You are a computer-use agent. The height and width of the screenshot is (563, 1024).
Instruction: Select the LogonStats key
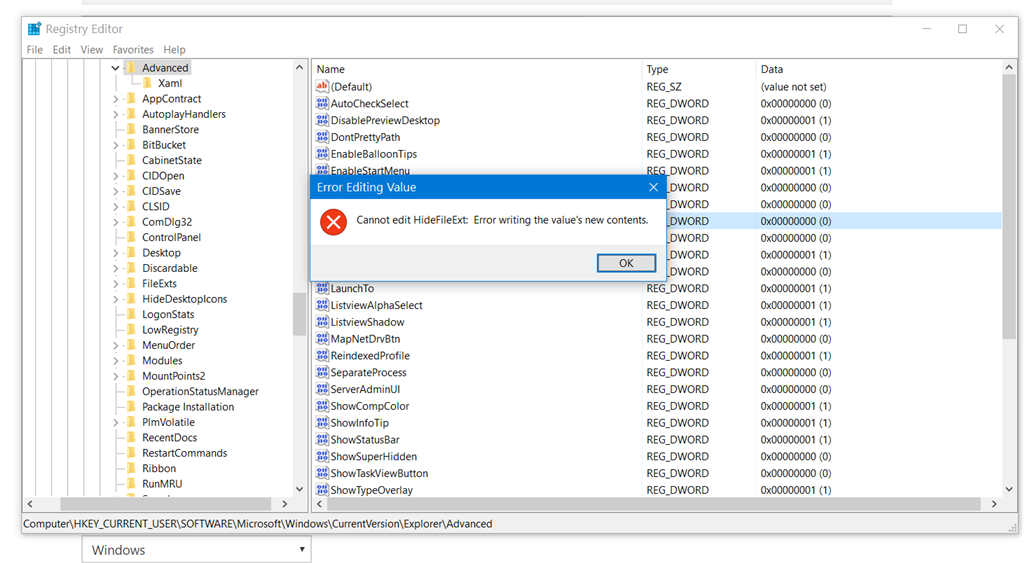168,314
